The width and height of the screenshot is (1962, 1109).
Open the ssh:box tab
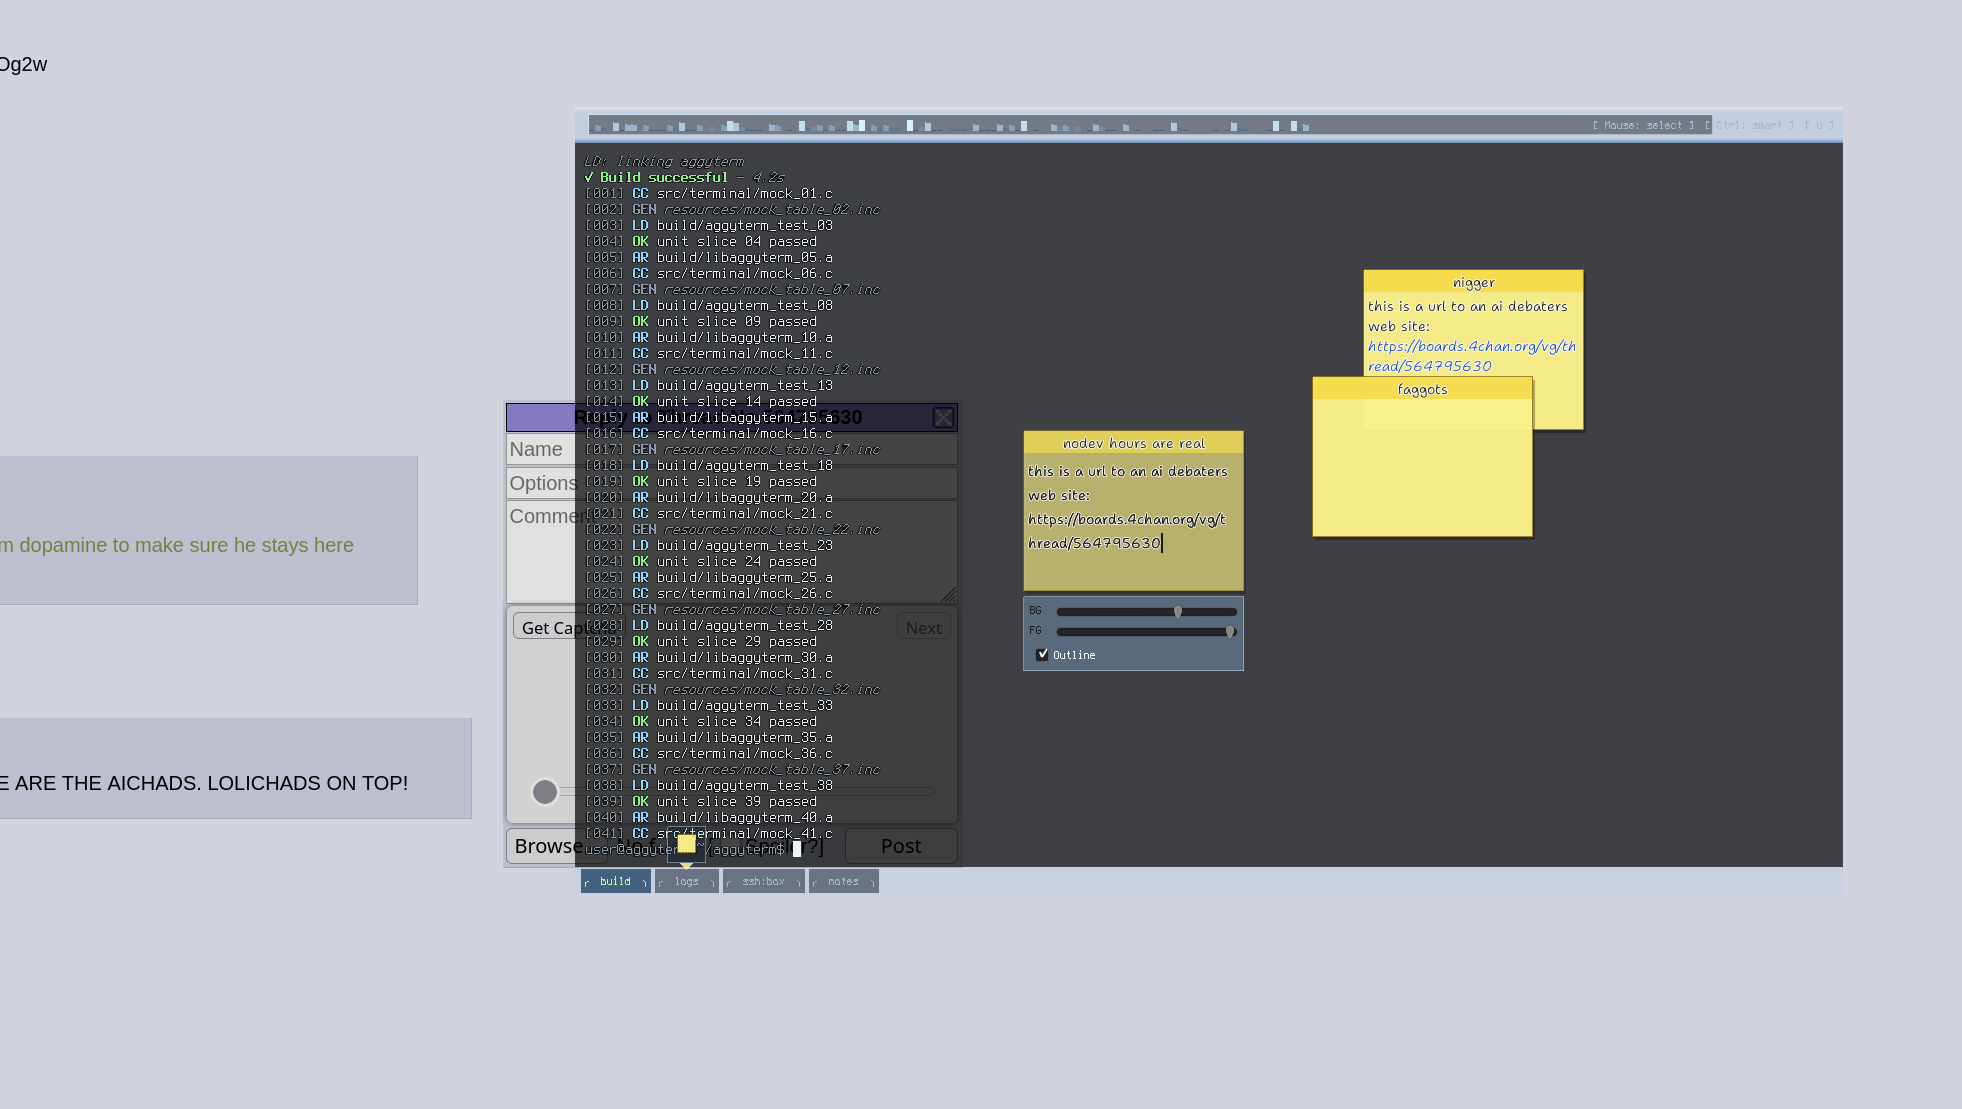[x=763, y=882]
